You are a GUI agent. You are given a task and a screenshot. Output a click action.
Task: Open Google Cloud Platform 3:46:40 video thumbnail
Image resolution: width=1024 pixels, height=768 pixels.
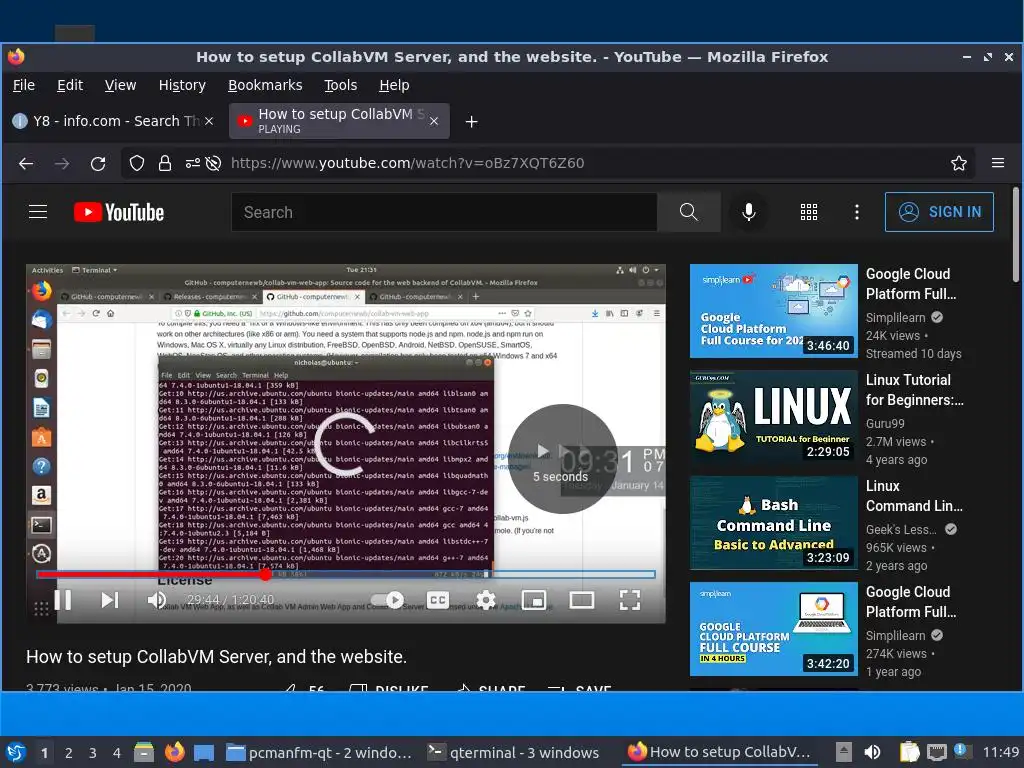[x=773, y=311]
